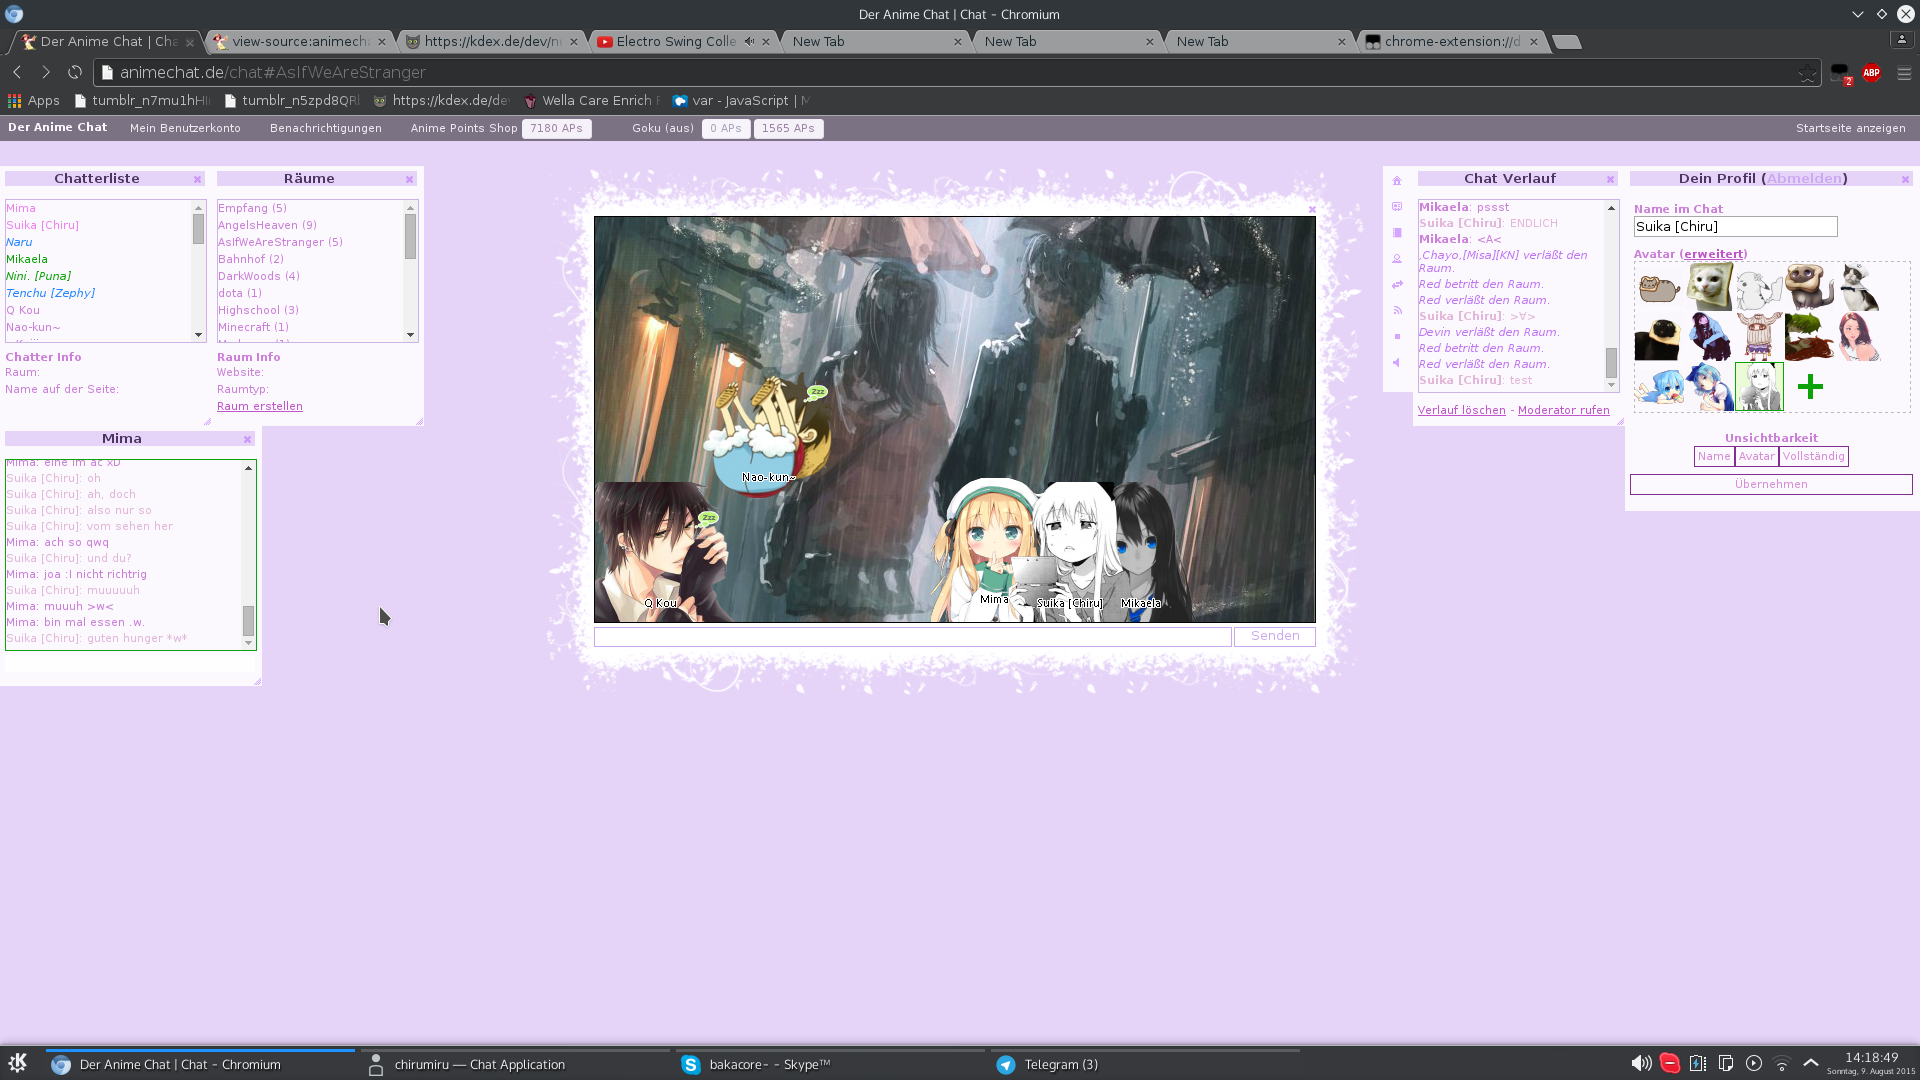Click the swap arrows icon in side strip
The width and height of the screenshot is (1920, 1080).
pyautogui.click(x=1397, y=285)
